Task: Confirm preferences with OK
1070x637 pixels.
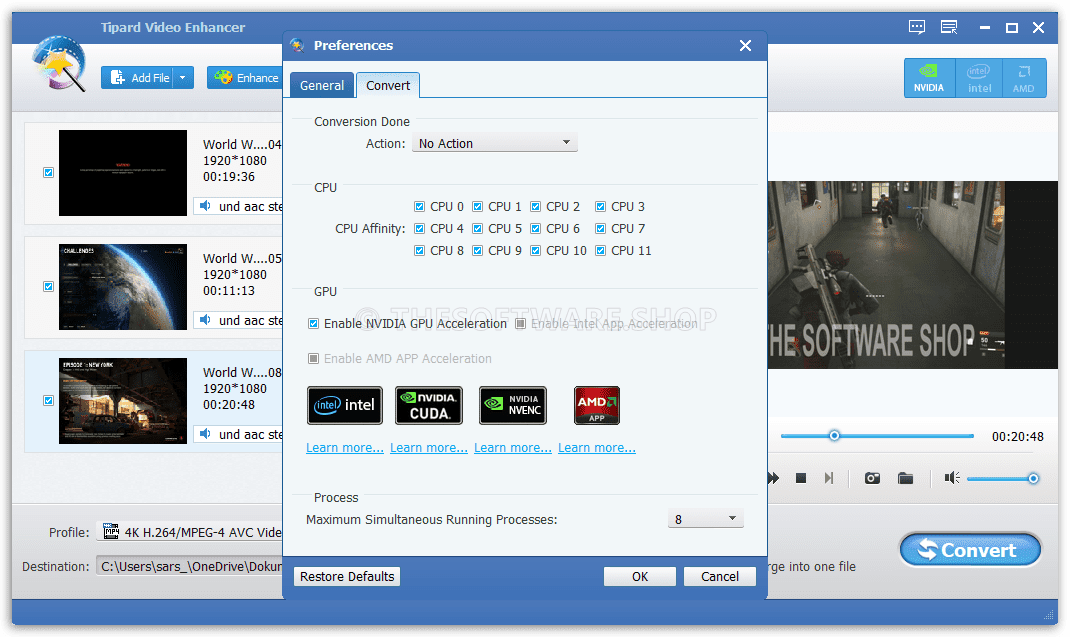Action: (639, 576)
